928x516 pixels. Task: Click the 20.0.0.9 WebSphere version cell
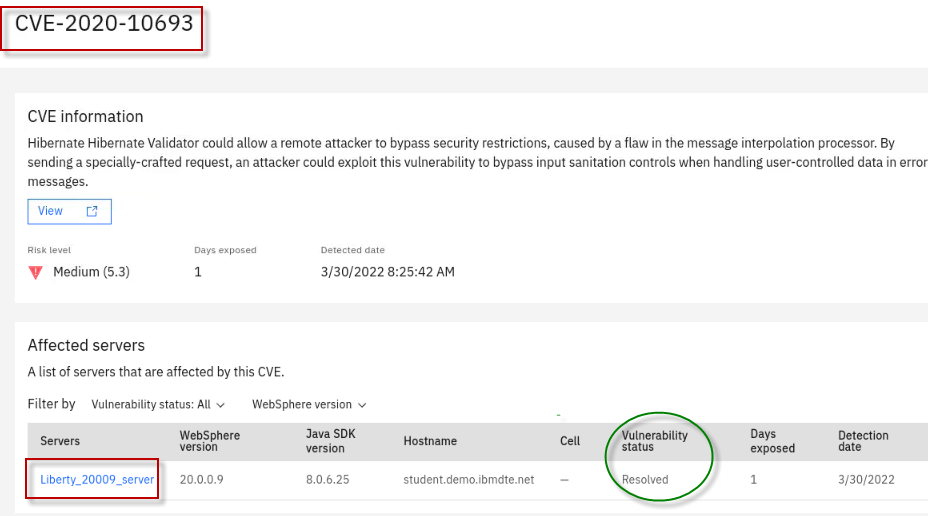(x=204, y=480)
